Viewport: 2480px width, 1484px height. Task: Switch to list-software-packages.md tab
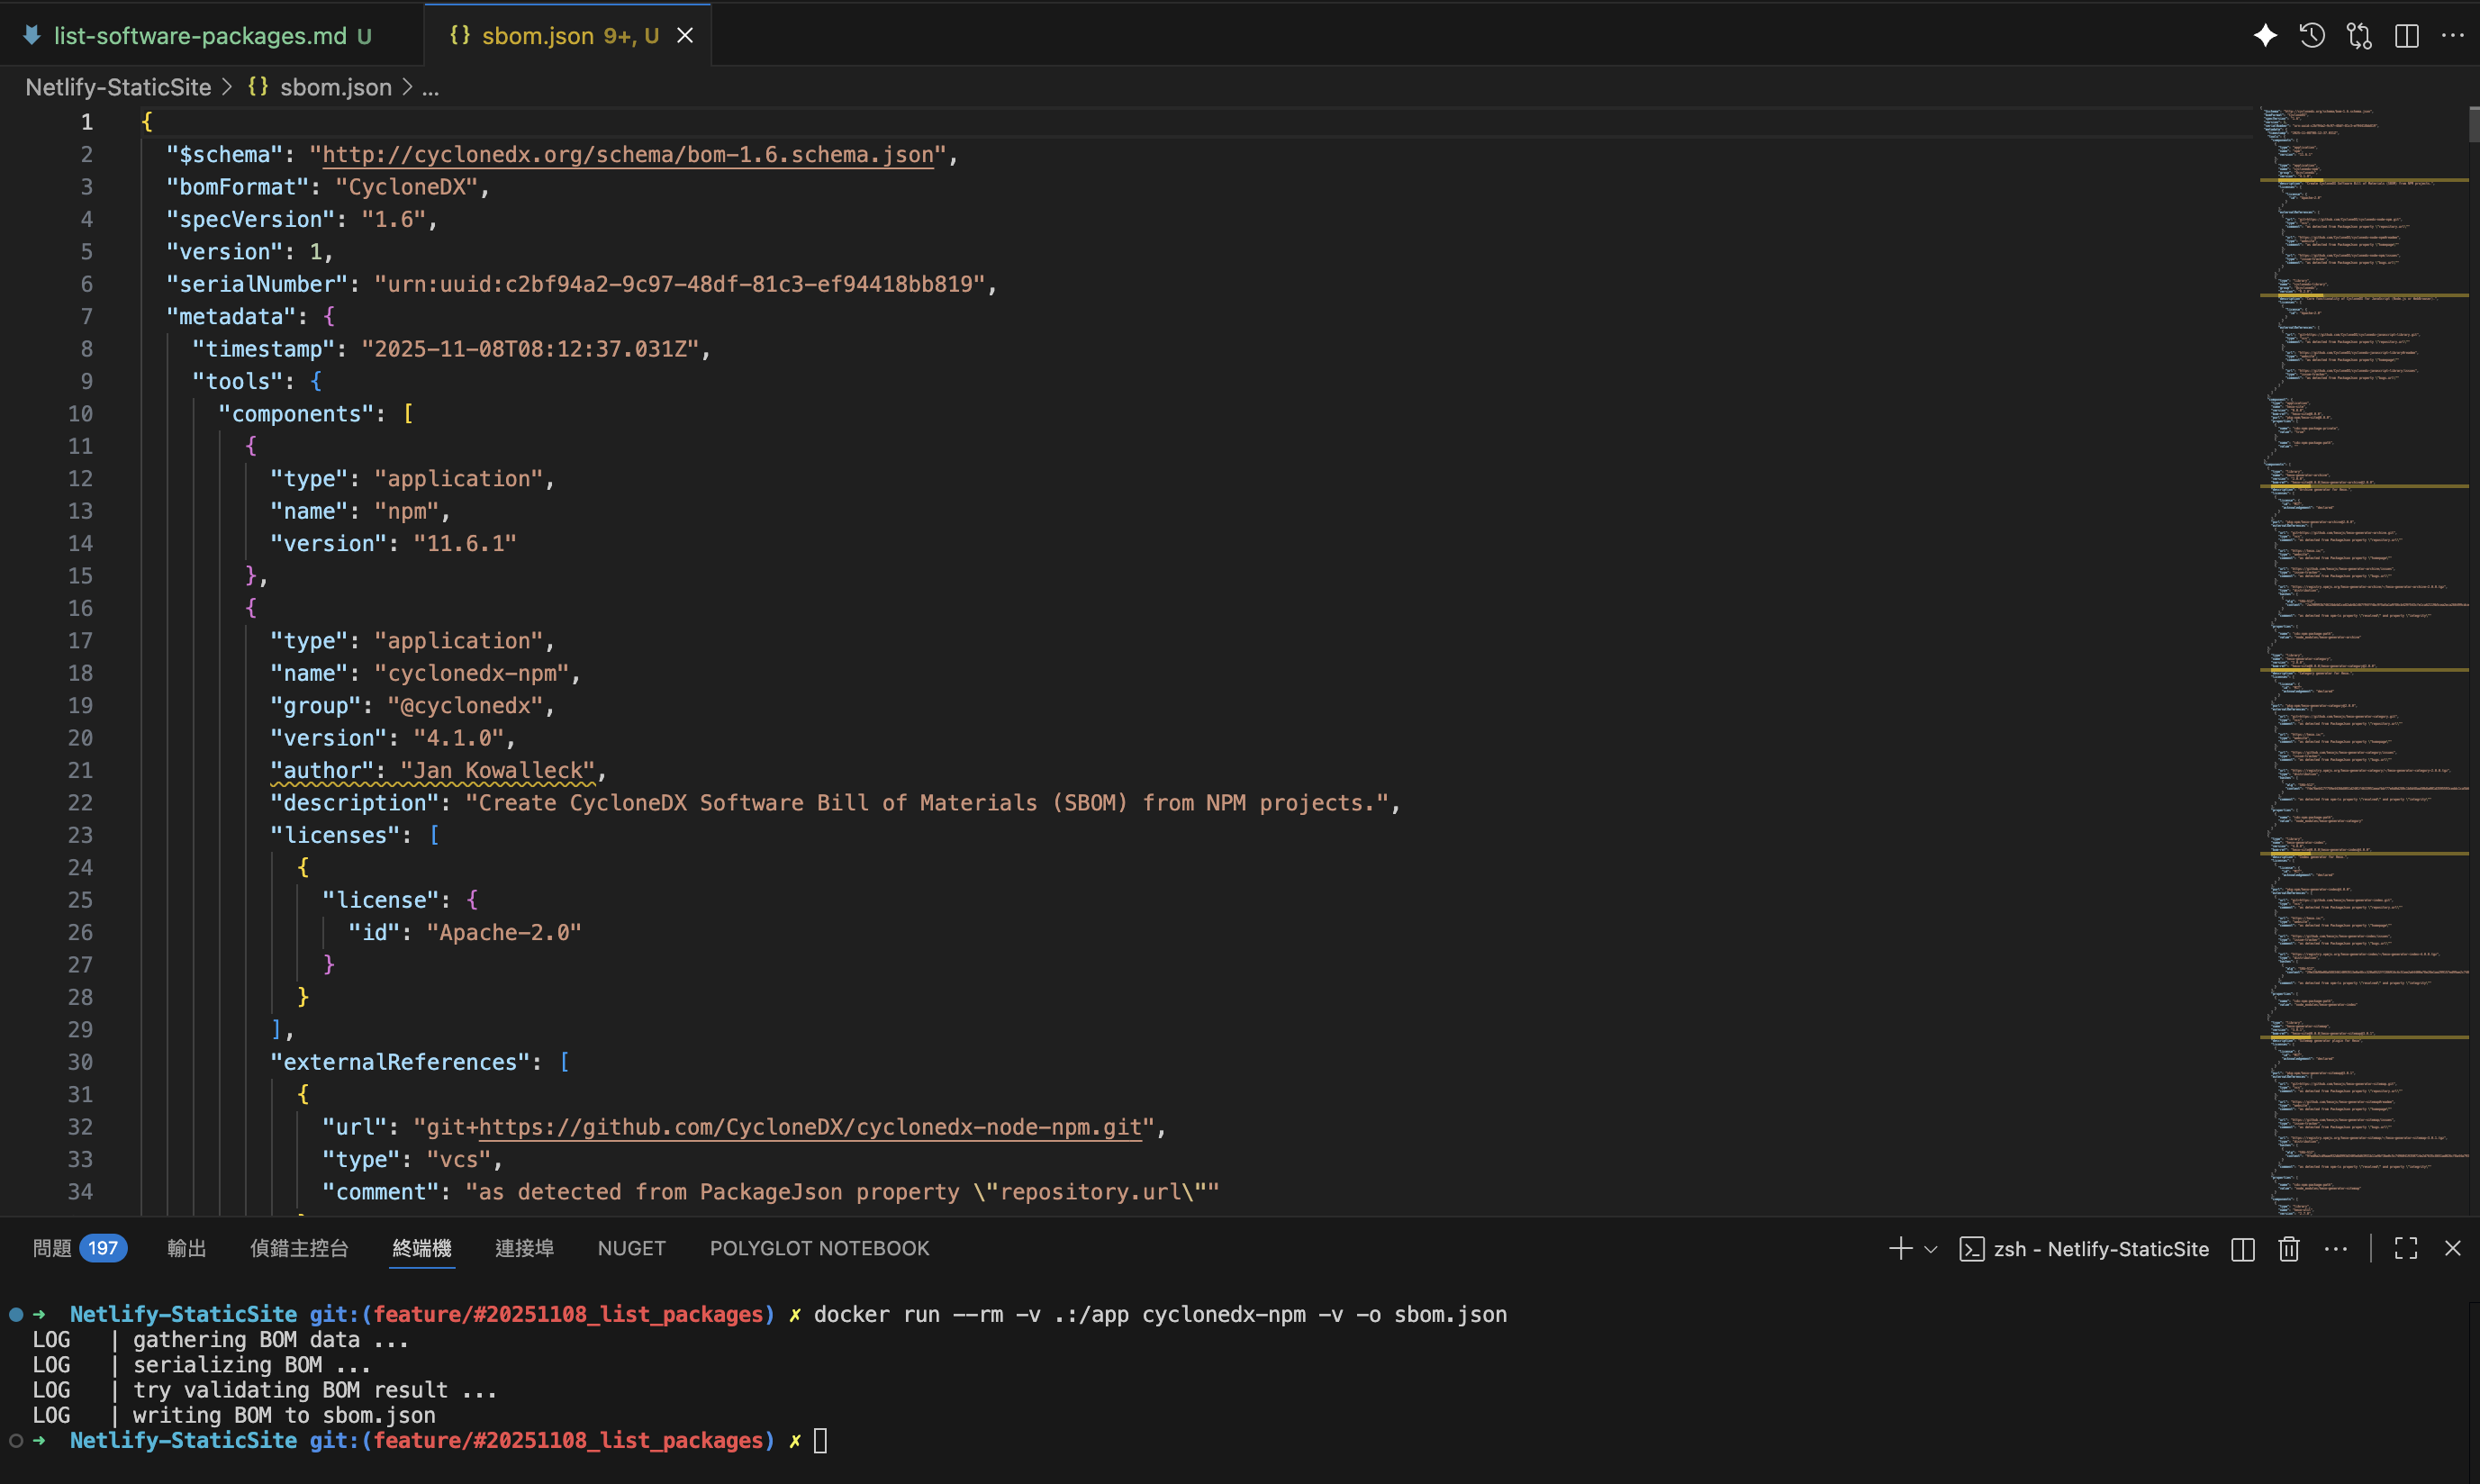click(x=200, y=36)
